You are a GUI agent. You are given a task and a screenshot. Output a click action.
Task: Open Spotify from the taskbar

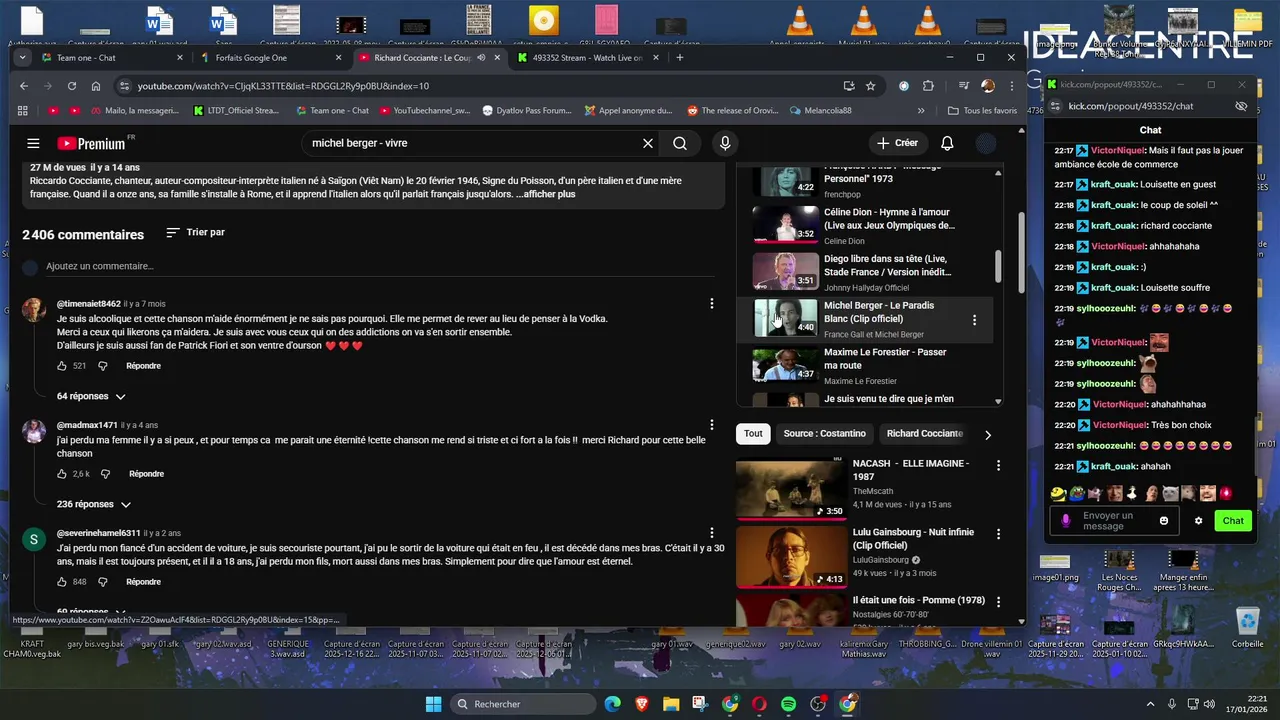coord(788,705)
